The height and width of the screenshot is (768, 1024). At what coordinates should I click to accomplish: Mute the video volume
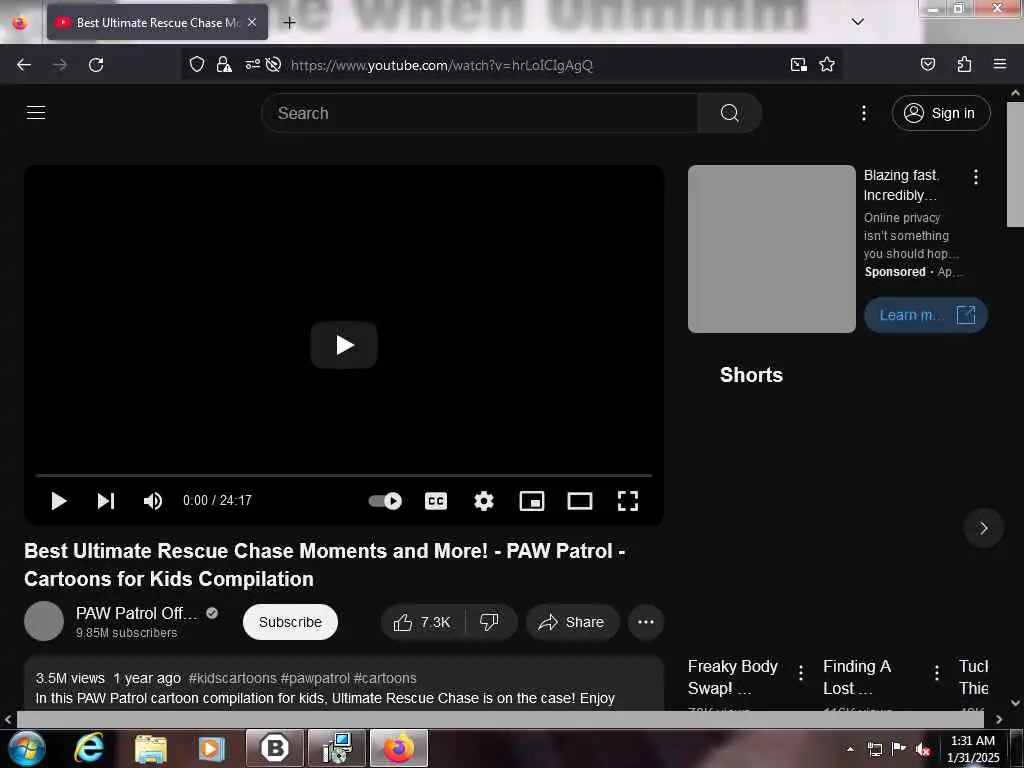[152, 501]
